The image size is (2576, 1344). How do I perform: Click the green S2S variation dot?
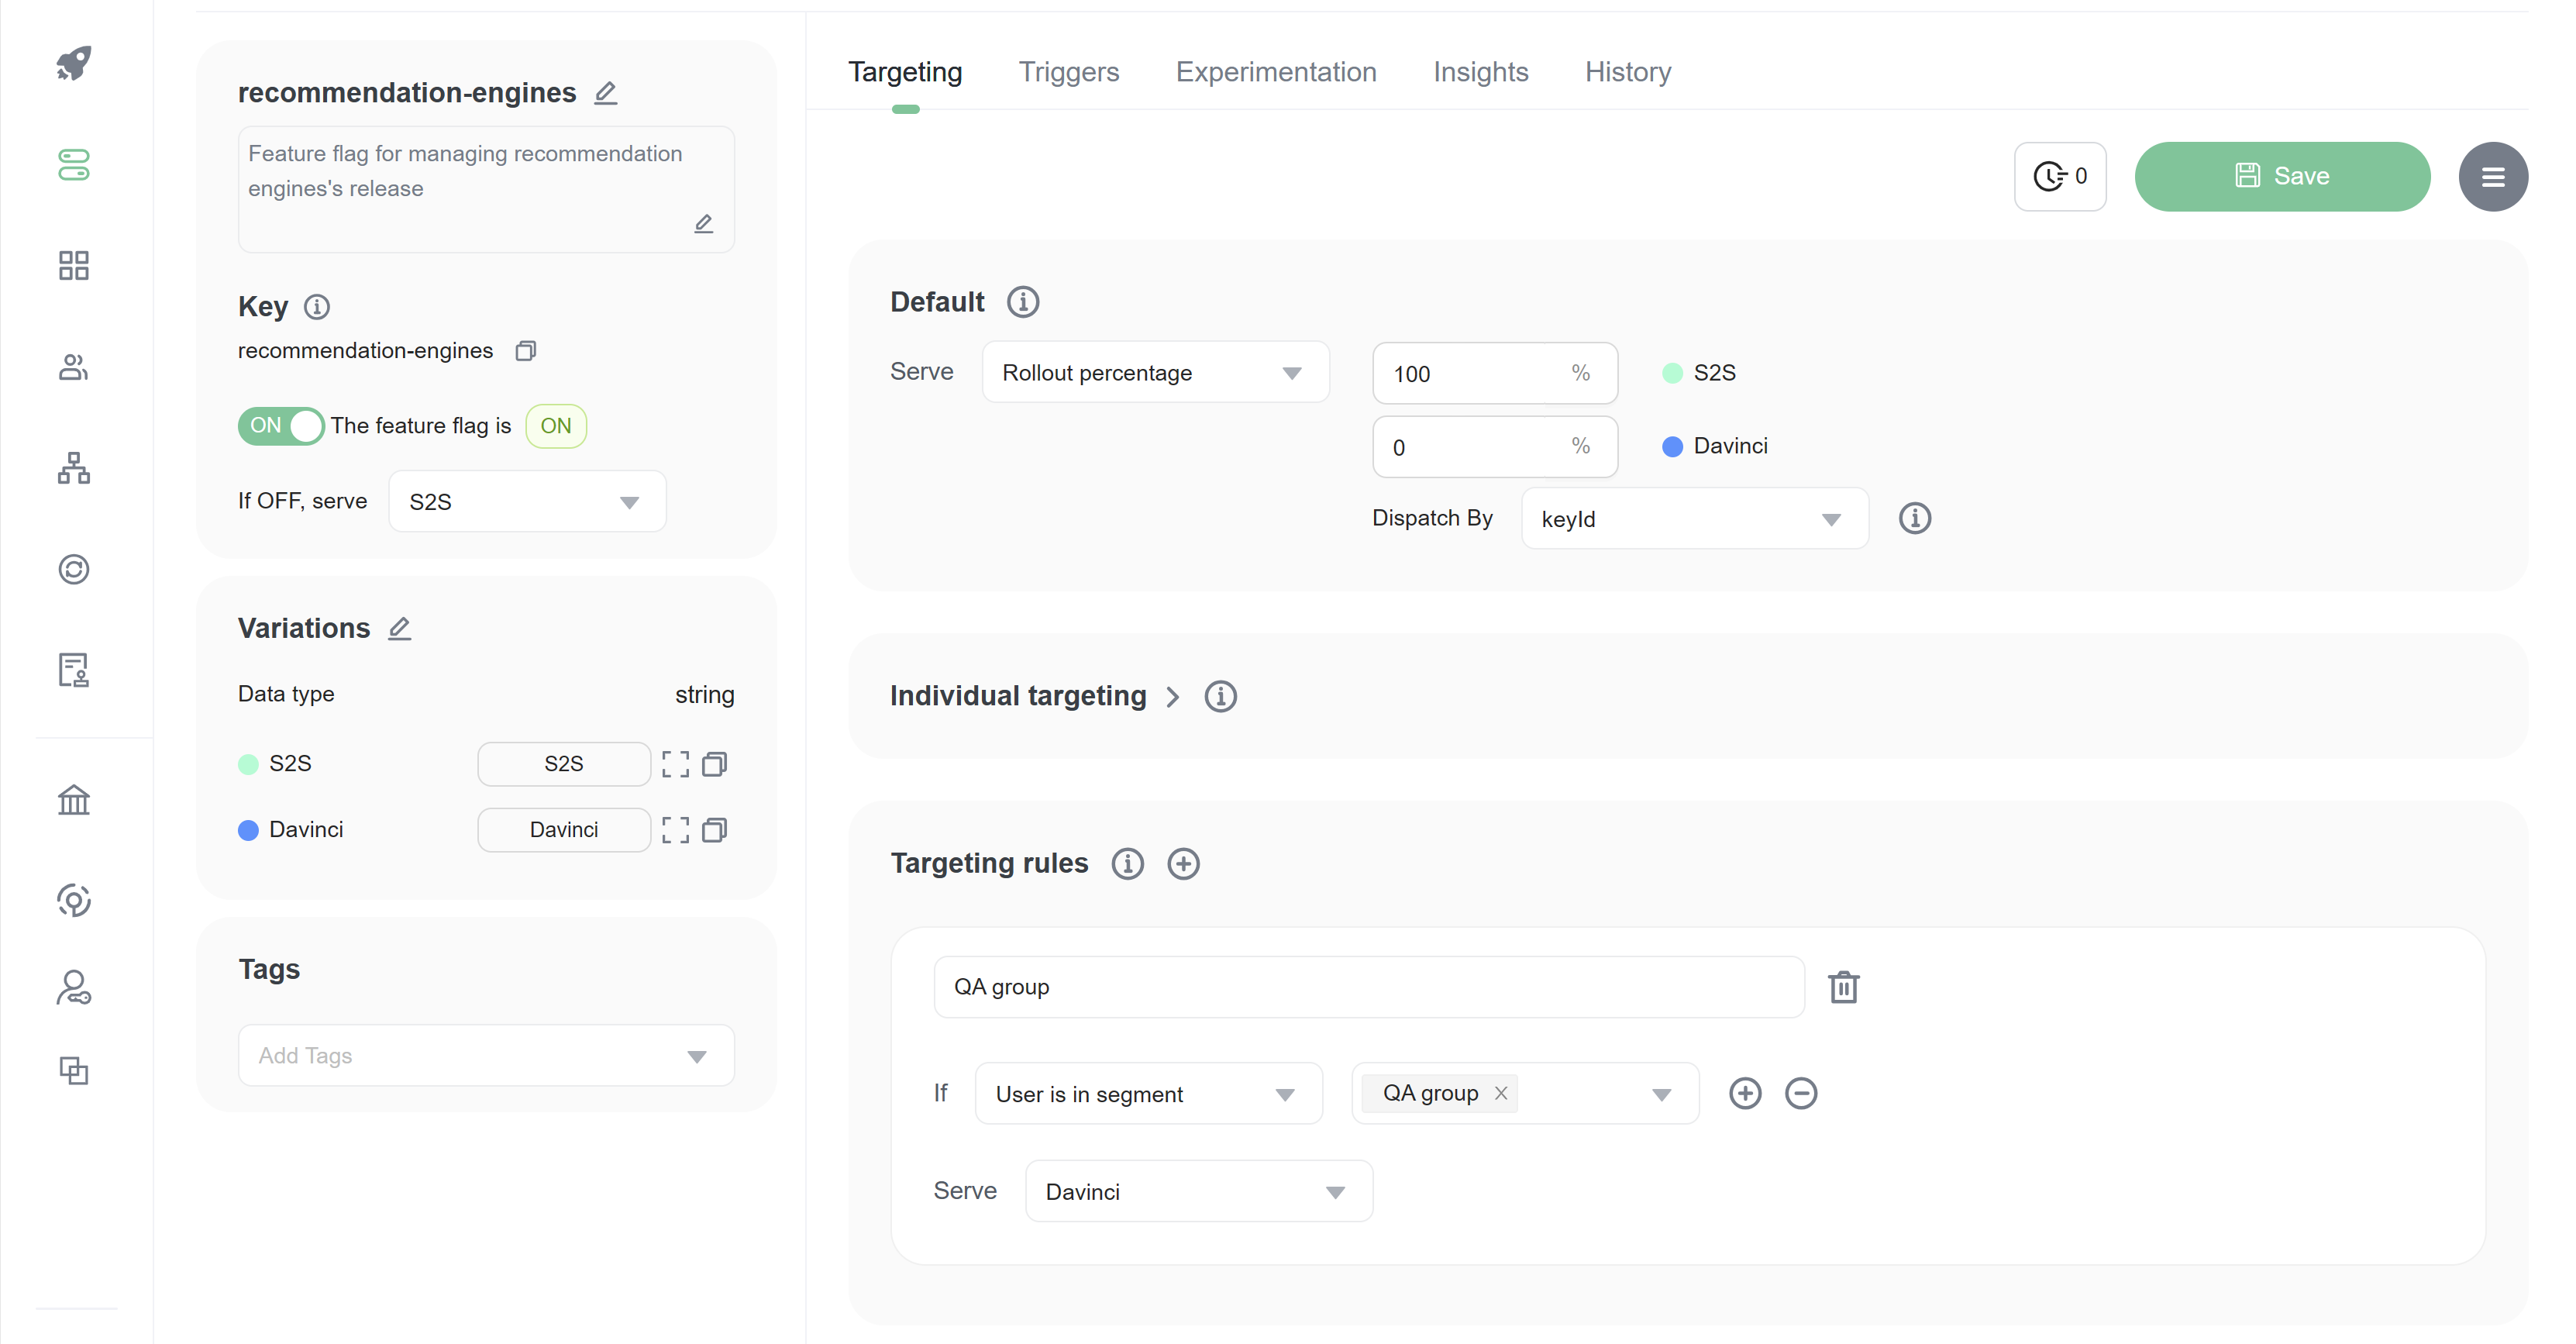pos(248,764)
